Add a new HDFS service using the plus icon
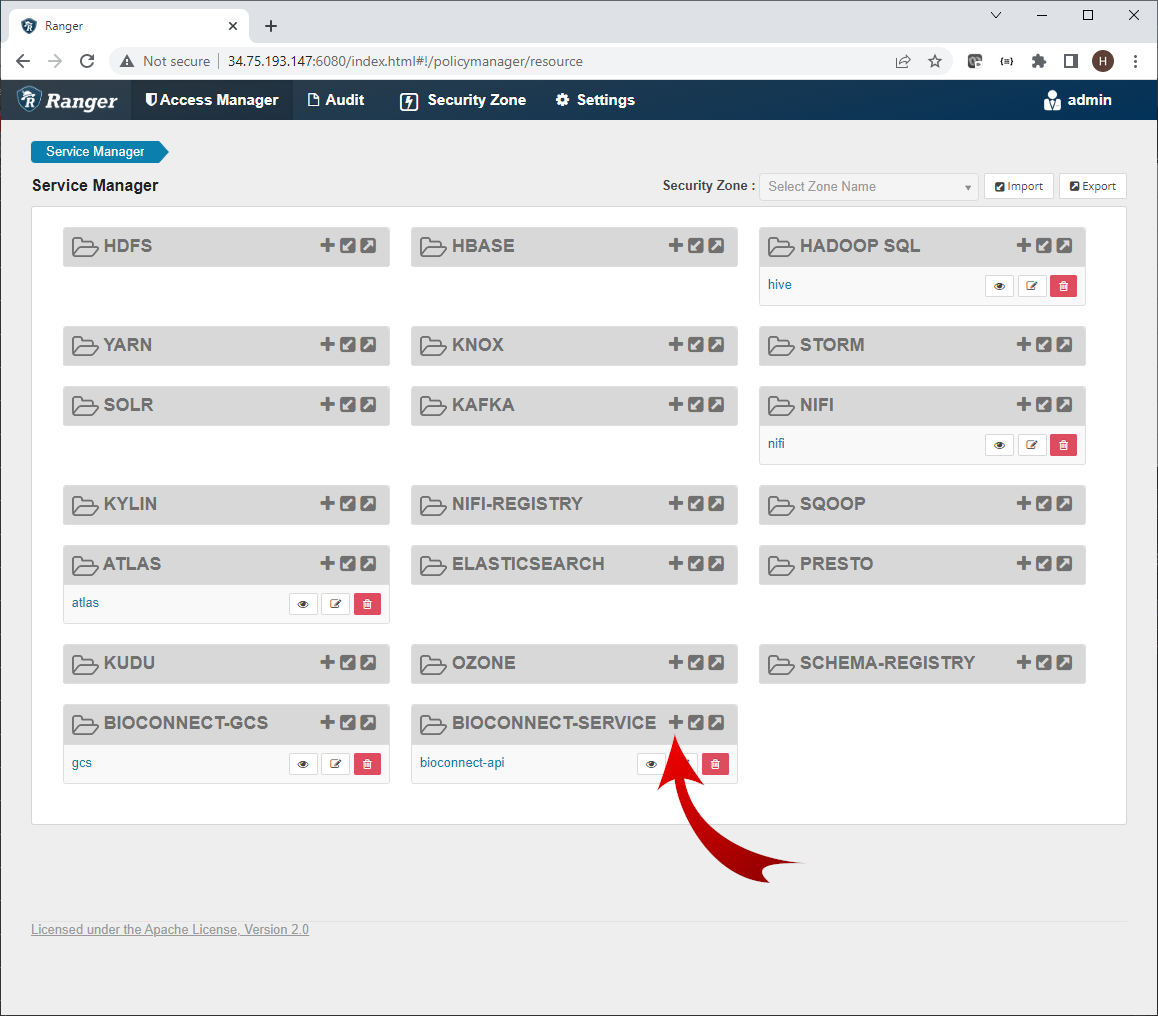Image resolution: width=1158 pixels, height=1016 pixels. coord(327,246)
